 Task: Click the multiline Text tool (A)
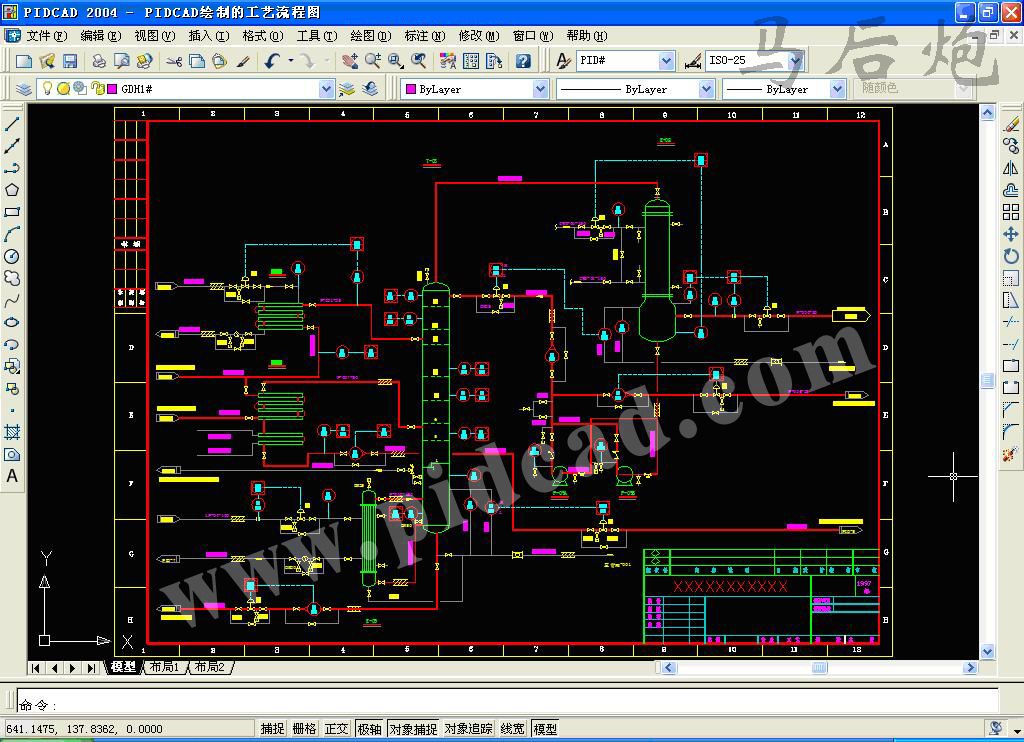pos(12,476)
